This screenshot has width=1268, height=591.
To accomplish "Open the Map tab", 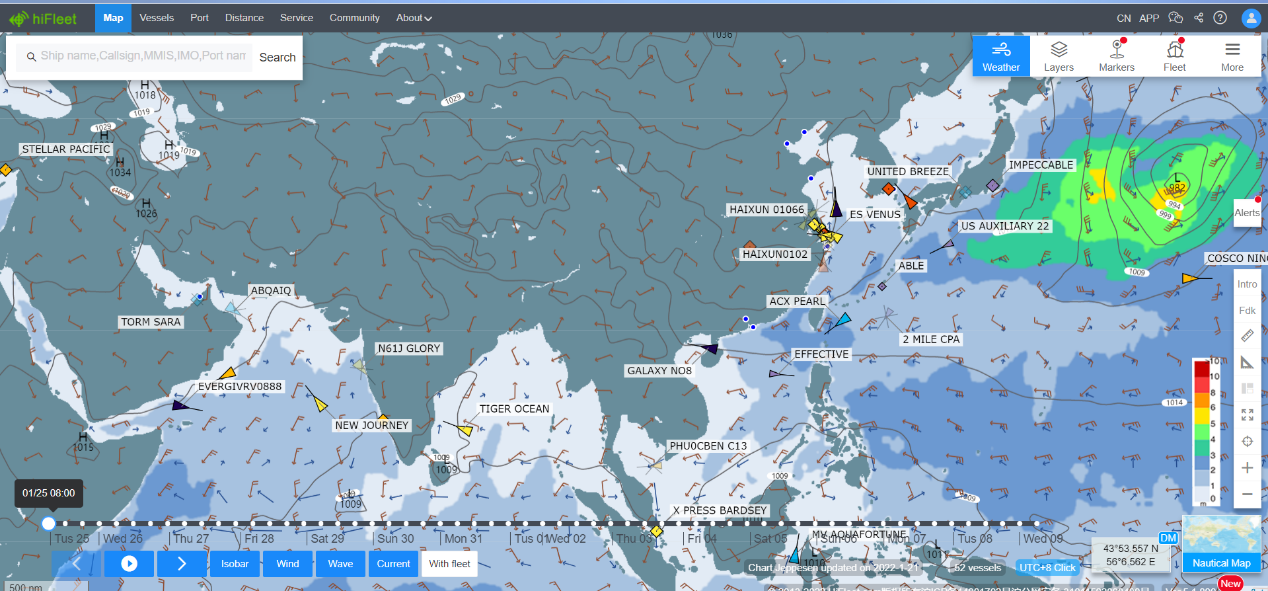I will pos(113,17).
